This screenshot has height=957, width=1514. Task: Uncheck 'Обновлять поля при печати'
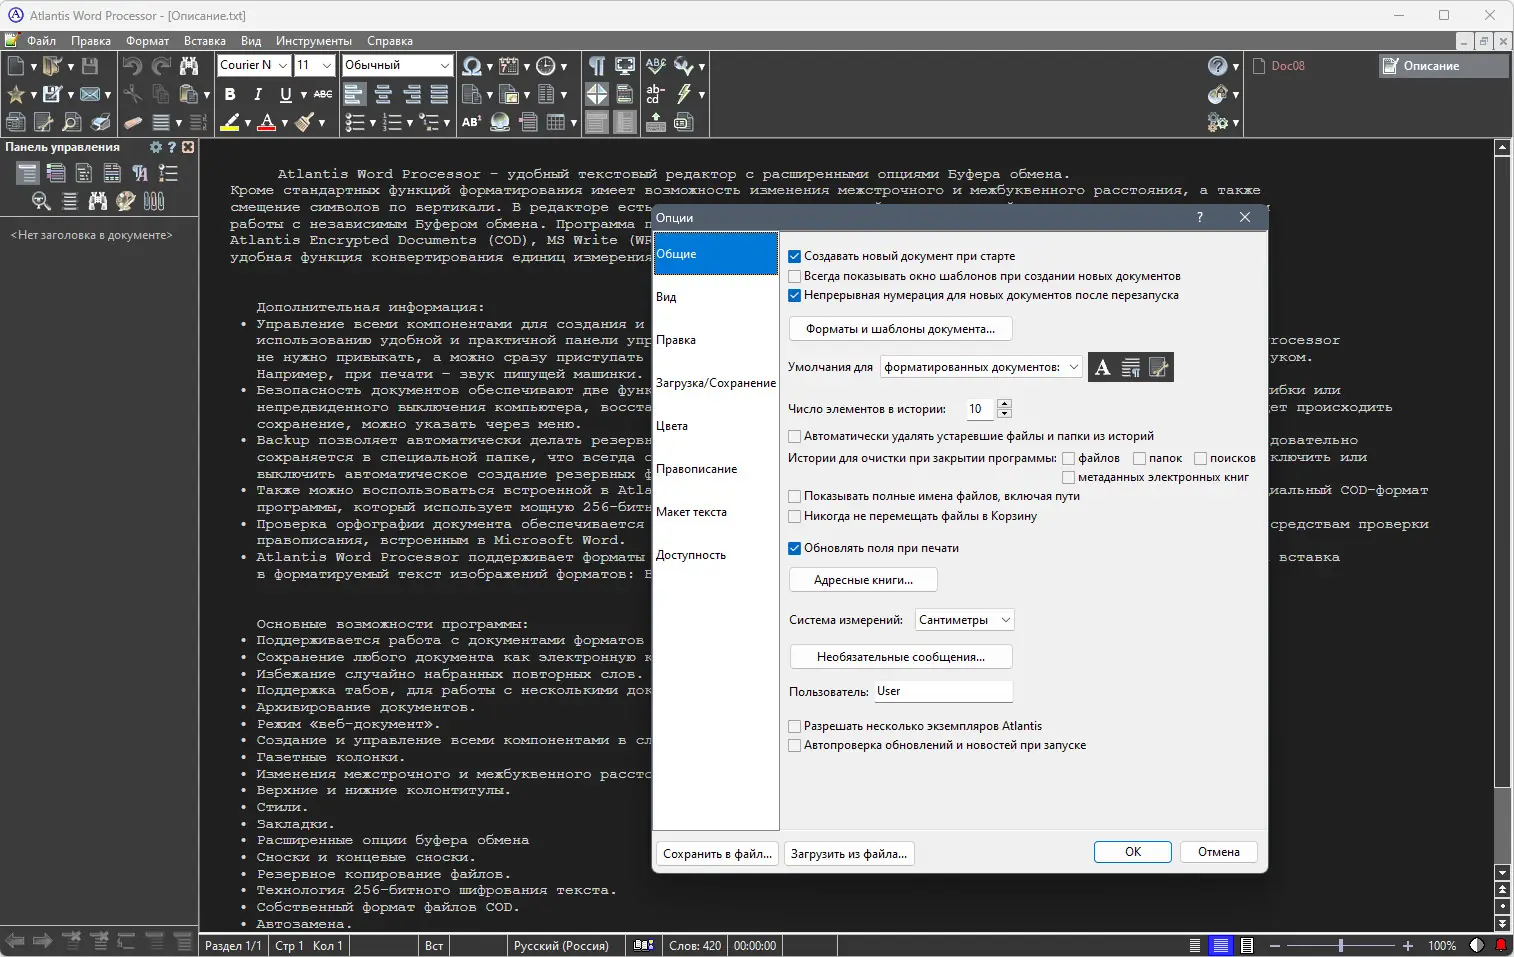(794, 547)
